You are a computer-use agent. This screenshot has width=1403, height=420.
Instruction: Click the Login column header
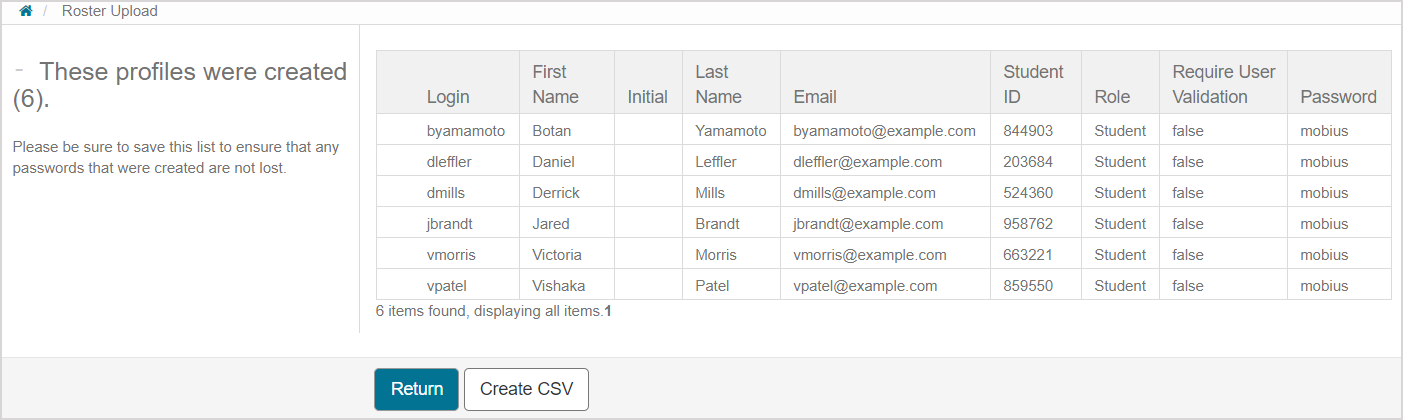pos(448,97)
